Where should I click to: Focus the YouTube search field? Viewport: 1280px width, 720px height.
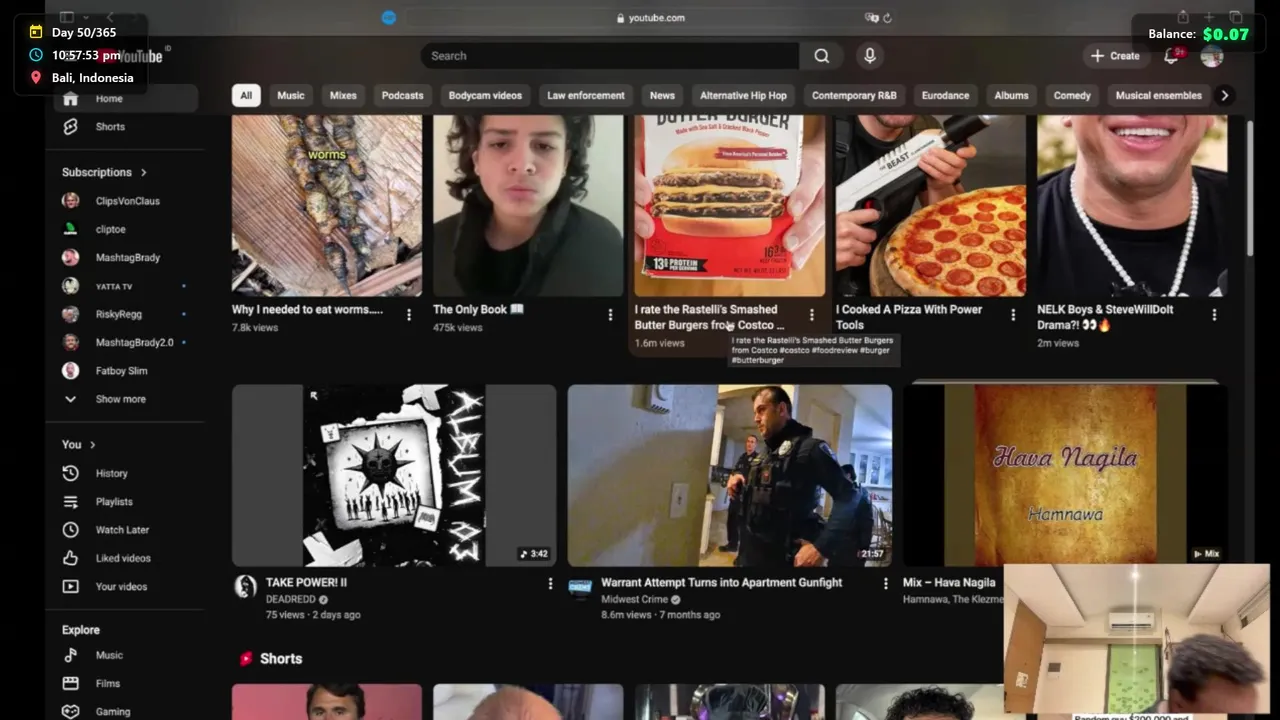tap(610, 56)
